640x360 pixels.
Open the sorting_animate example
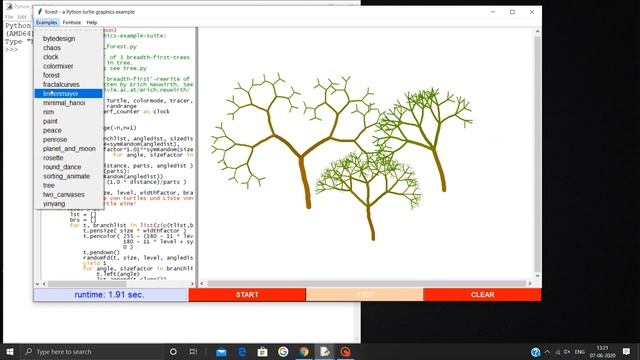point(68,176)
